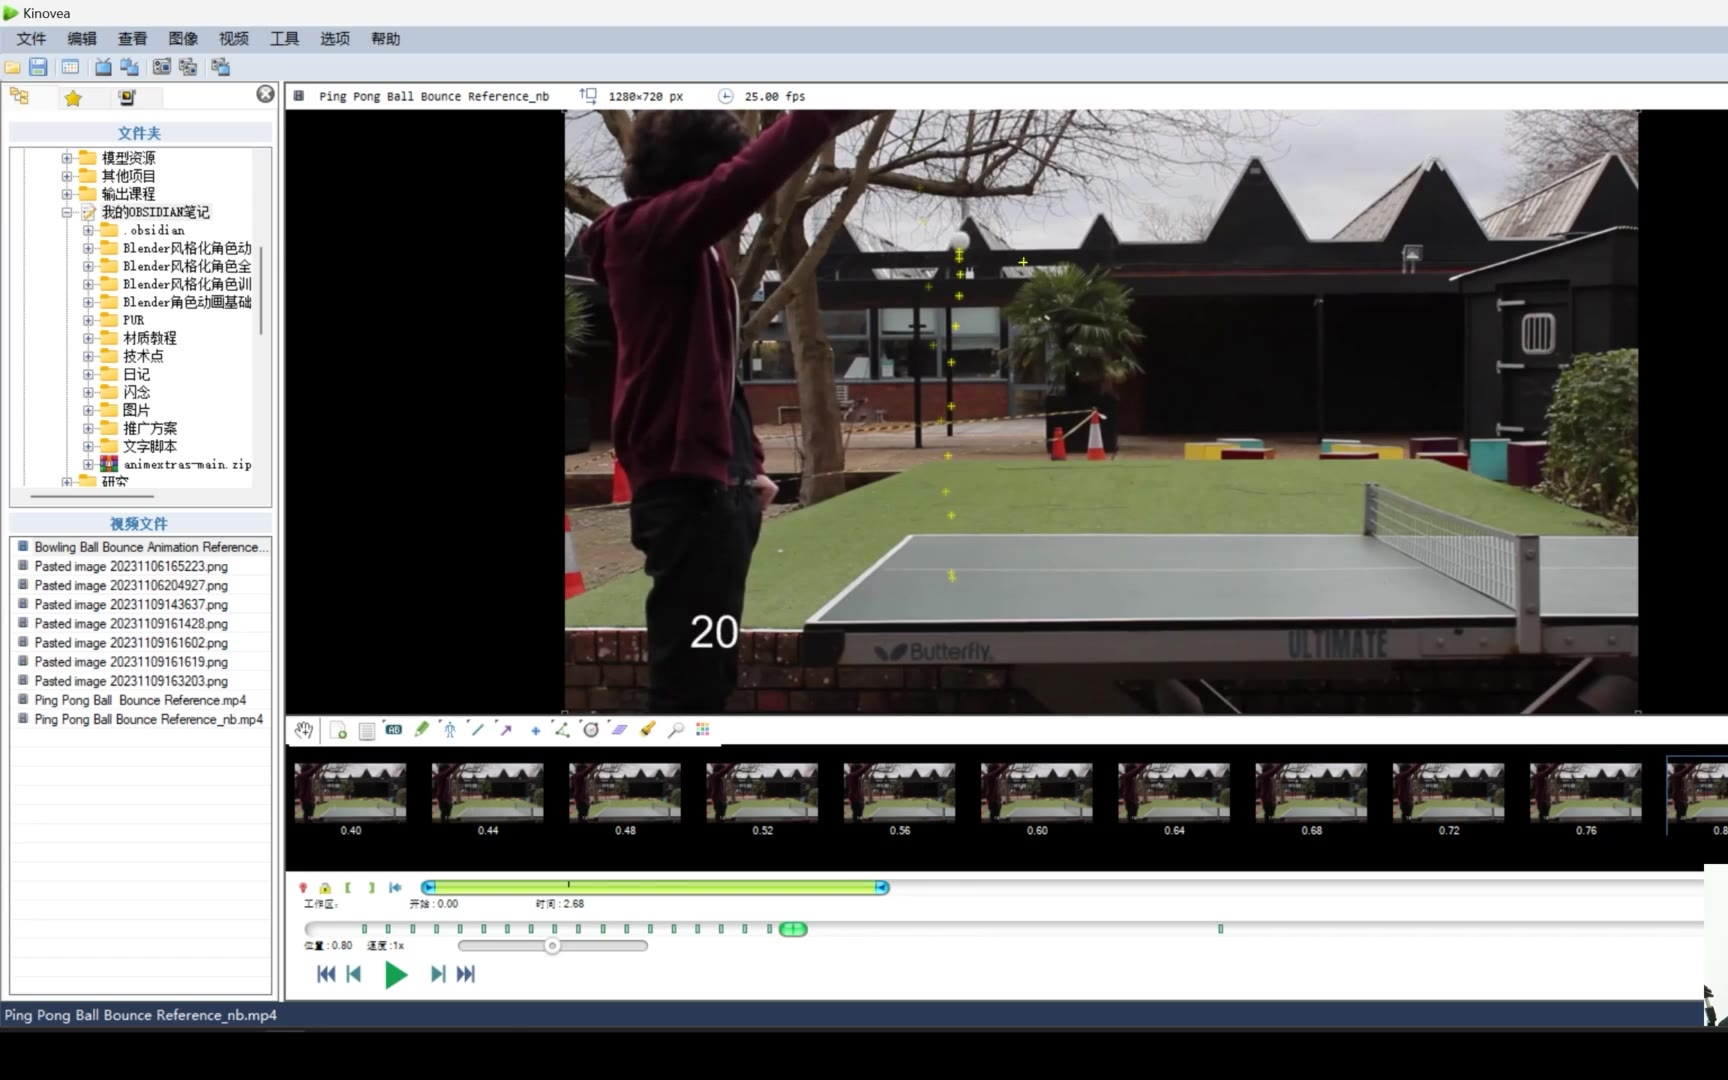Play the video

coord(396,974)
